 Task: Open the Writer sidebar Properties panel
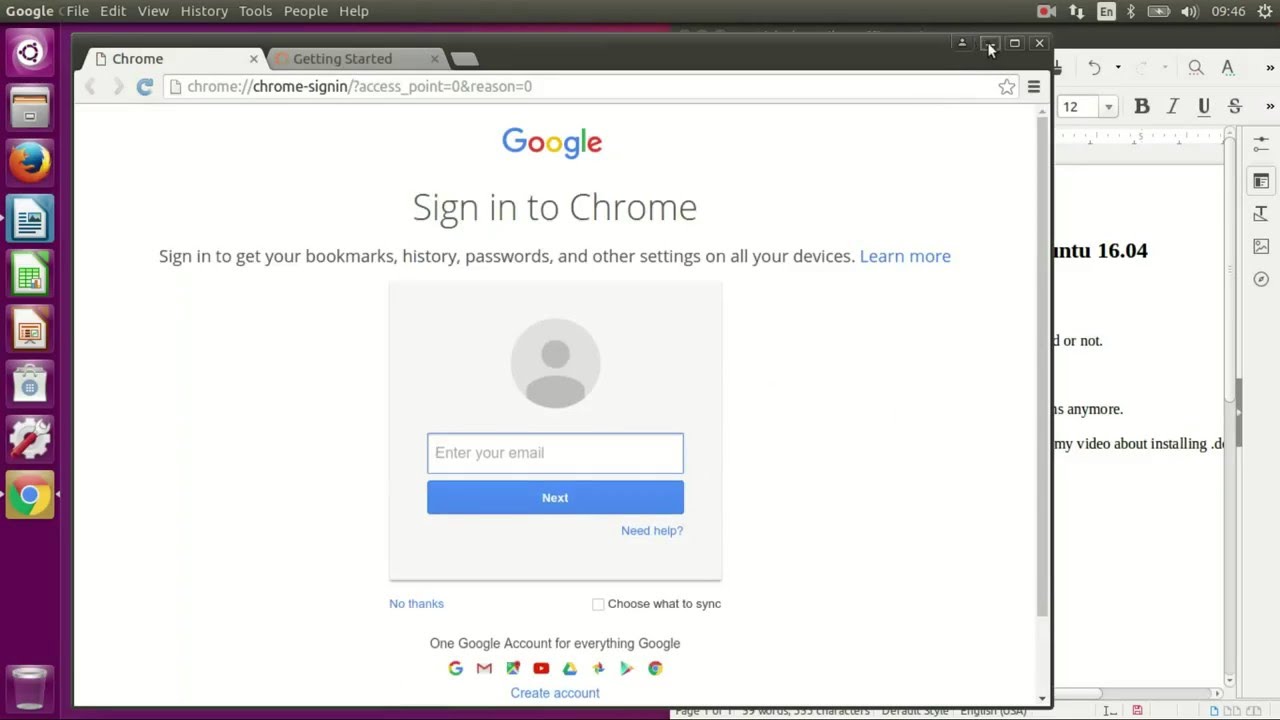point(1261,181)
